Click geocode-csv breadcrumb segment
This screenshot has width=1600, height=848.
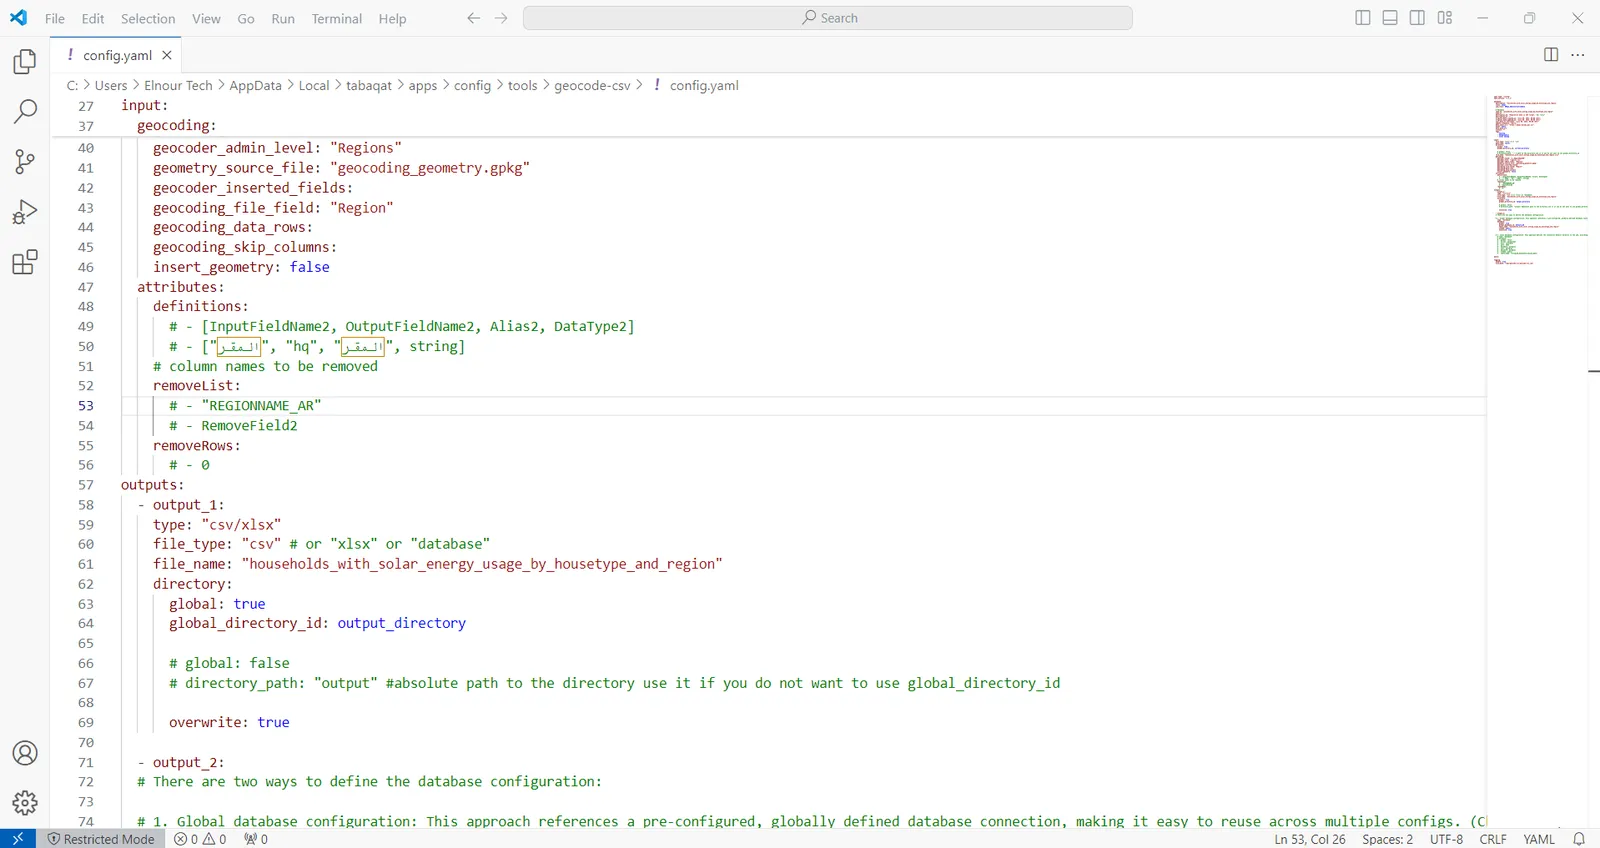click(593, 85)
